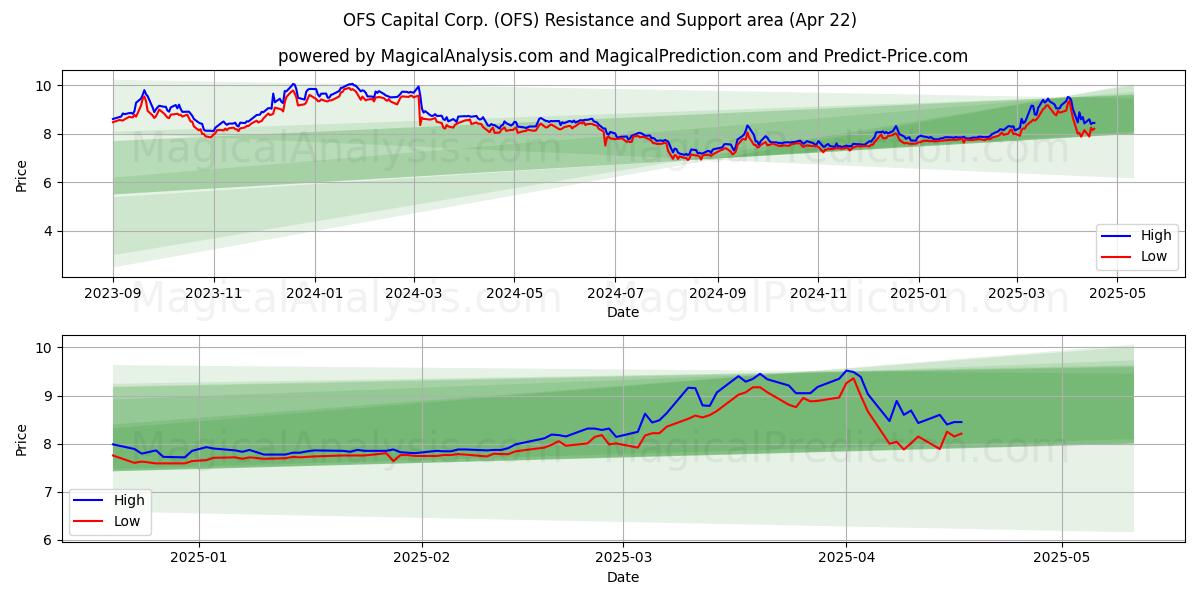Click the '2024-09' date tick label
This screenshot has height=600, width=1200.
[717, 294]
